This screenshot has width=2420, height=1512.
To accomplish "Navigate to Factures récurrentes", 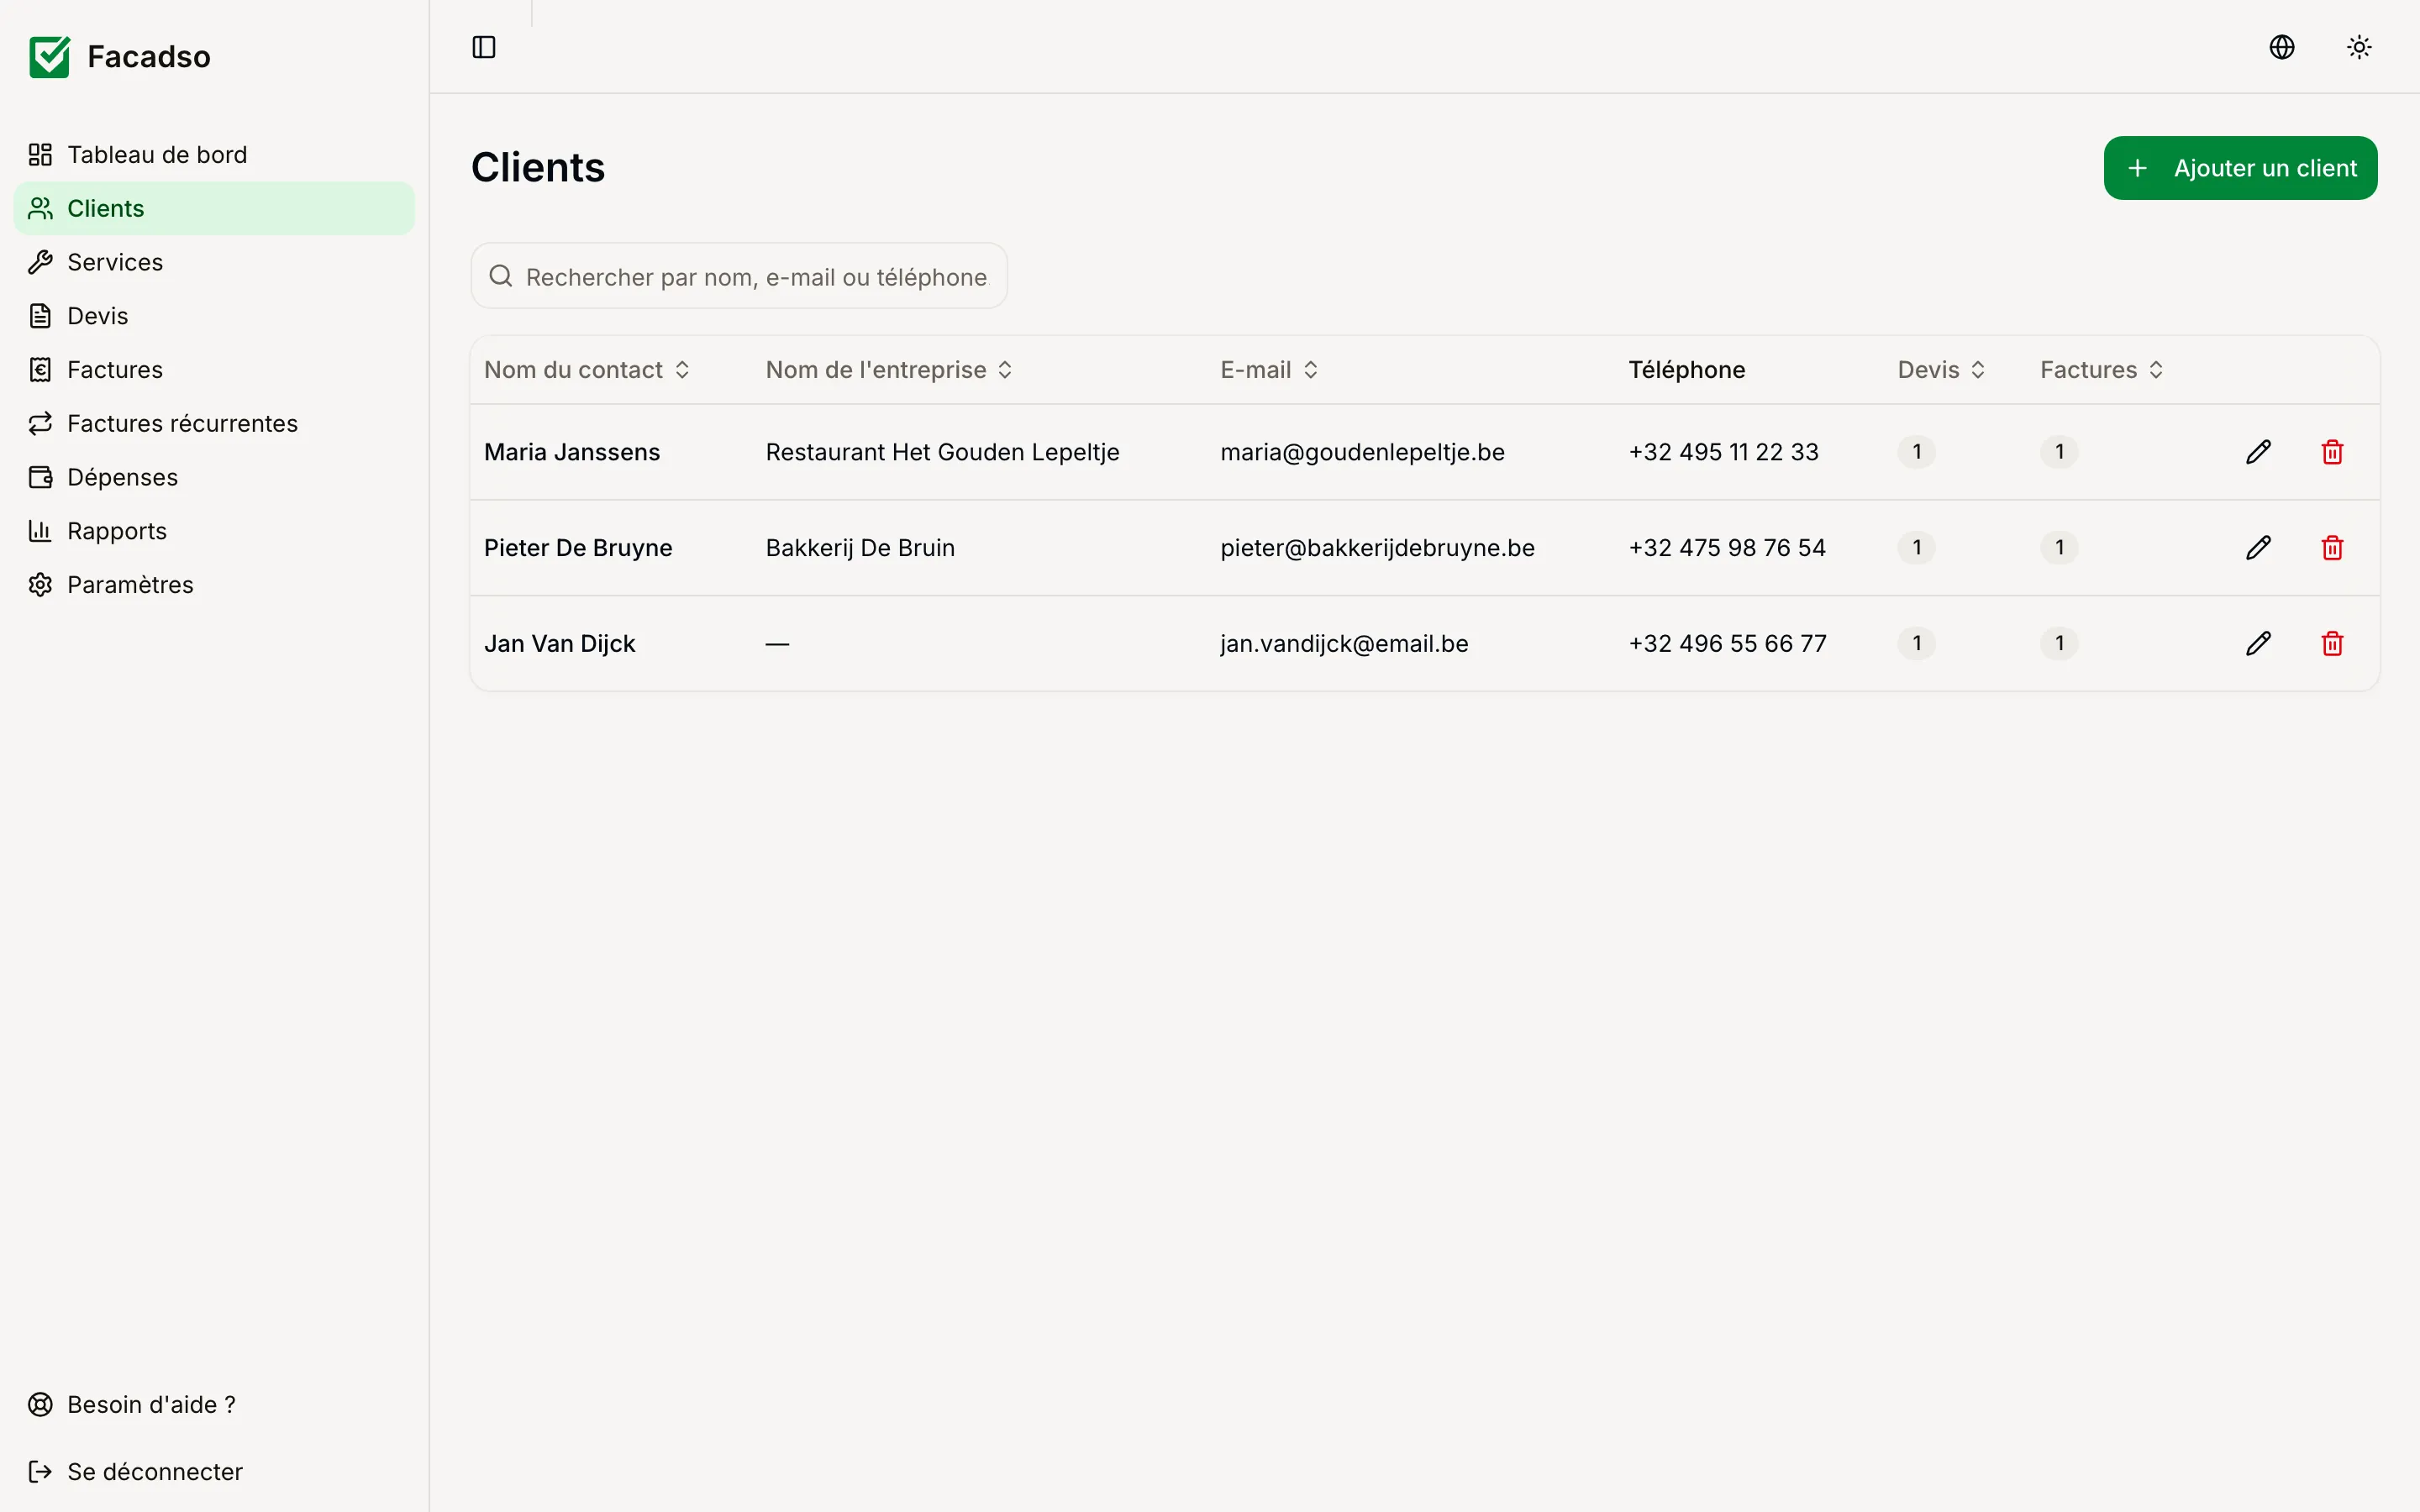I will point(214,424).
